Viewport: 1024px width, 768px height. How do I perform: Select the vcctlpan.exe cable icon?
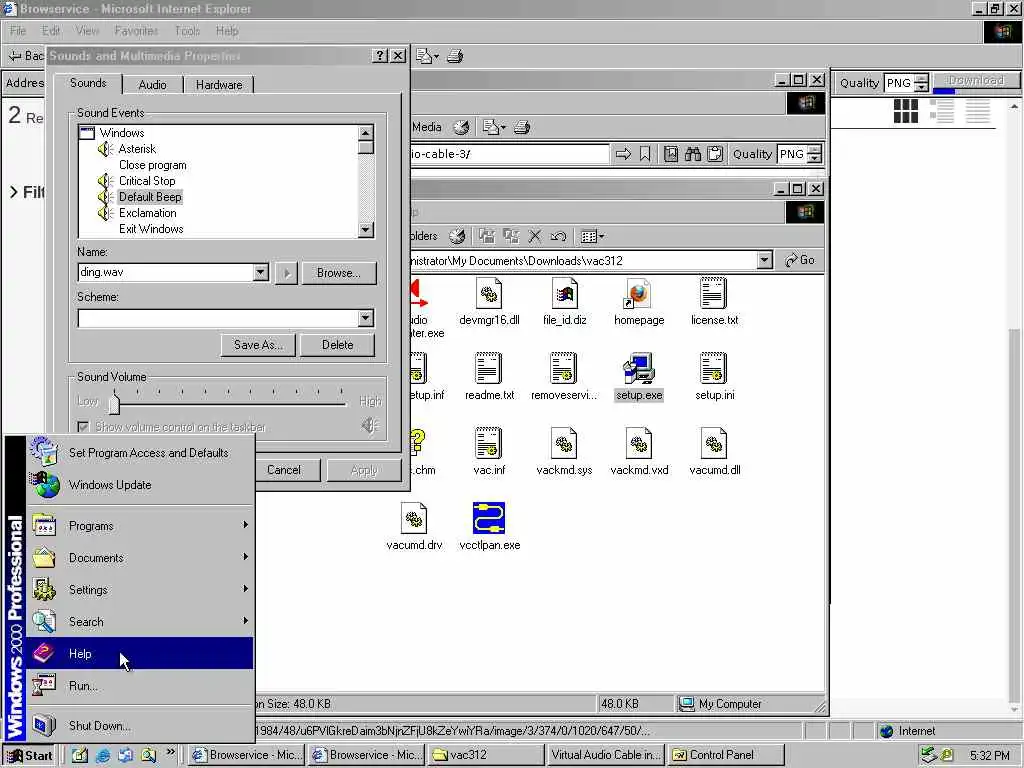(489, 519)
